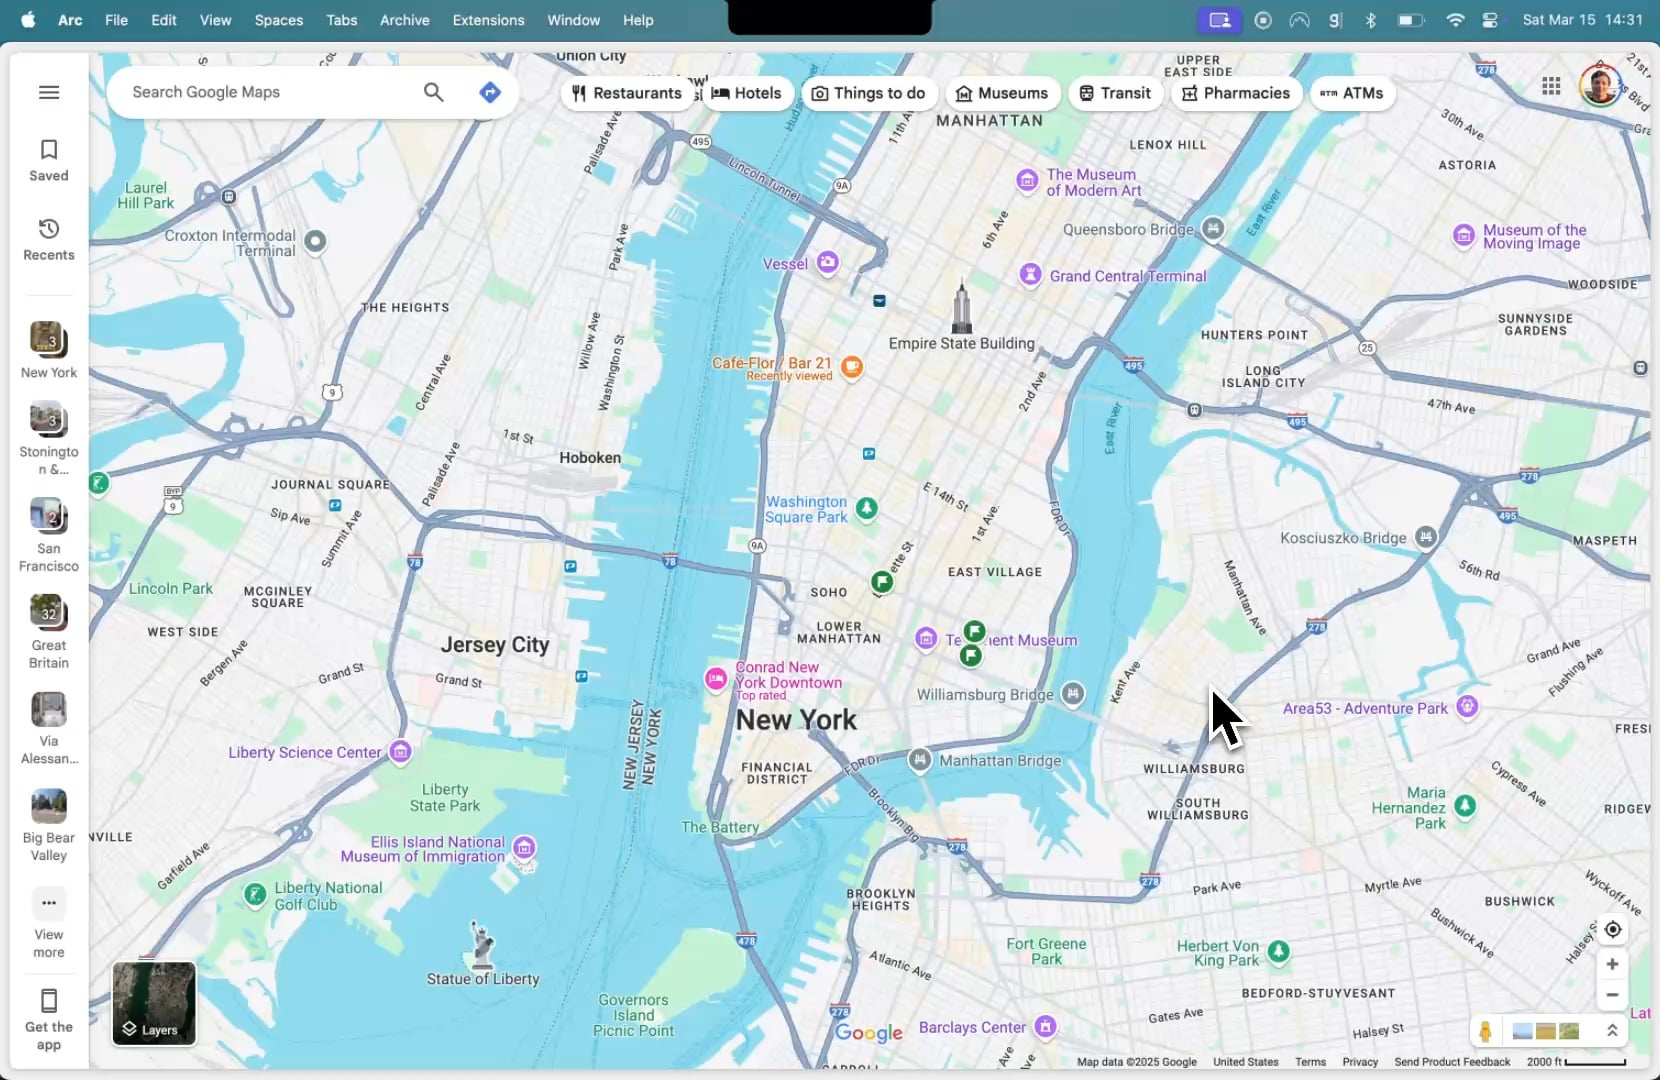Open the Google apps grid
This screenshot has height=1080, width=1660.
pos(1551,86)
